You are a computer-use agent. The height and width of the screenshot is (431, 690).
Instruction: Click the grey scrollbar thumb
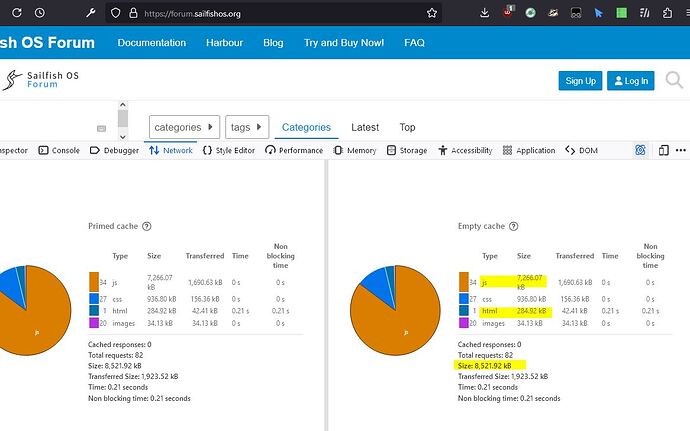pyautogui.click(x=123, y=119)
